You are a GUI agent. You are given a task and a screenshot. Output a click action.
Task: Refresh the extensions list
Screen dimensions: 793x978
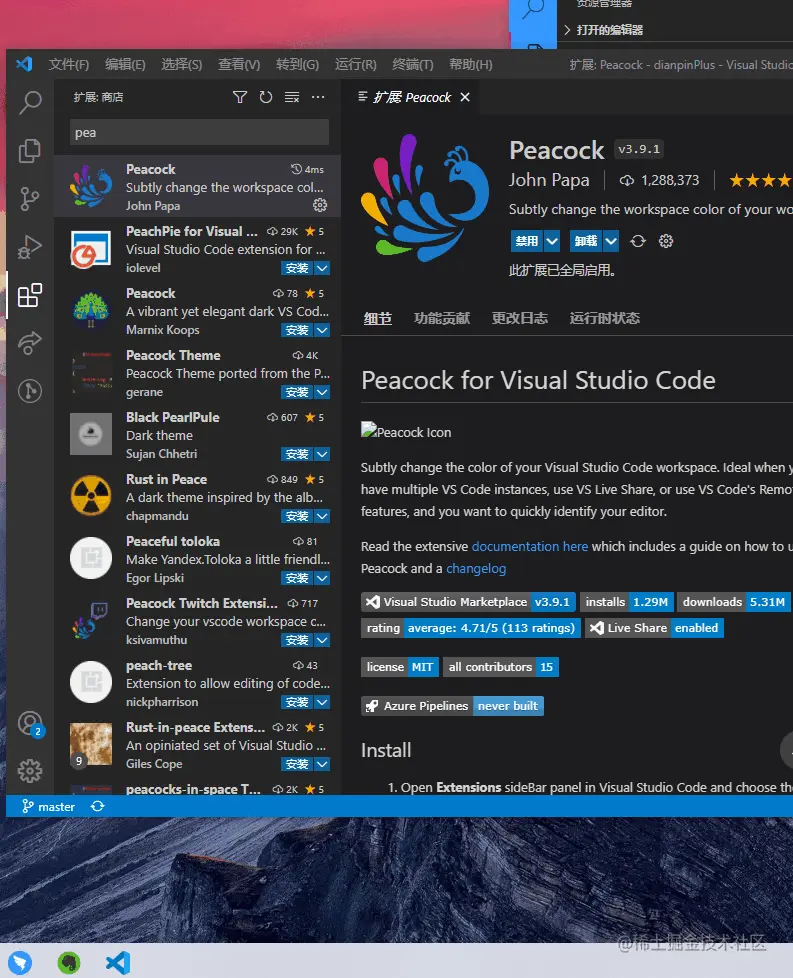266,97
